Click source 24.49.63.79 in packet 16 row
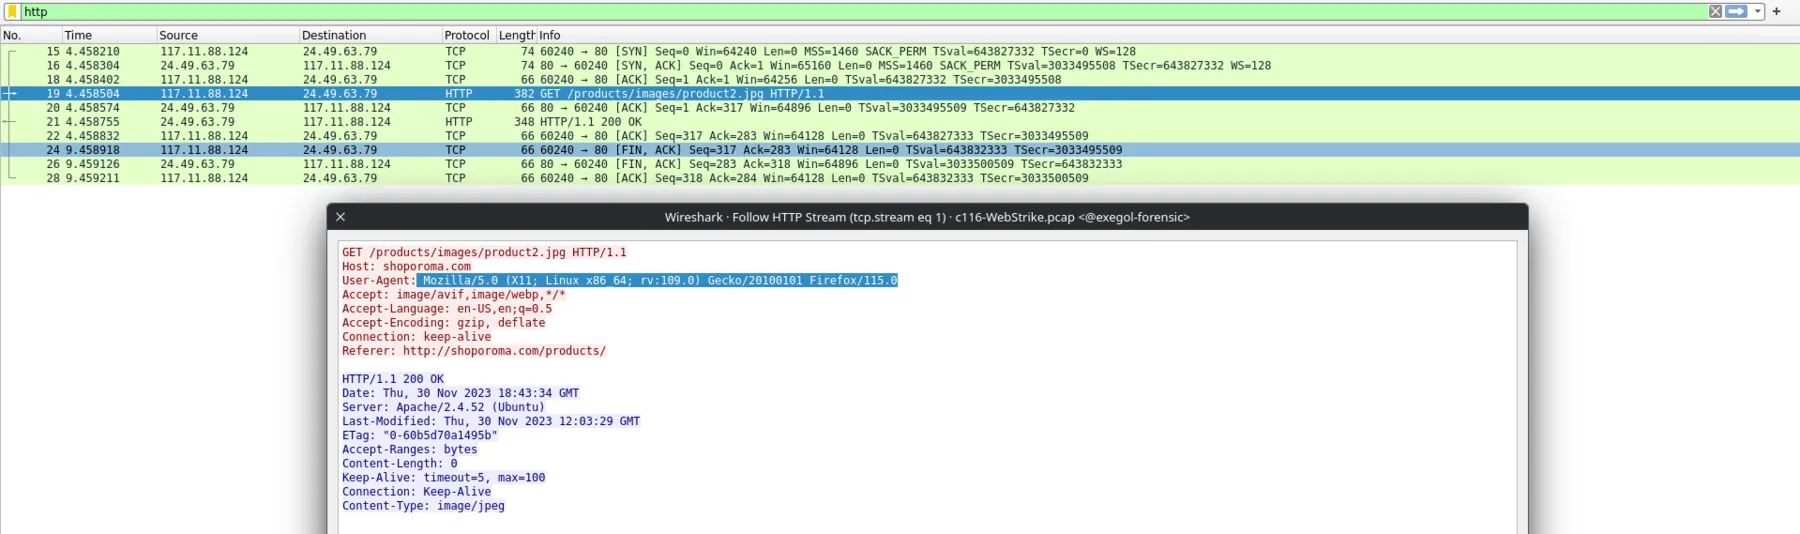The image size is (1800, 534). tap(197, 65)
